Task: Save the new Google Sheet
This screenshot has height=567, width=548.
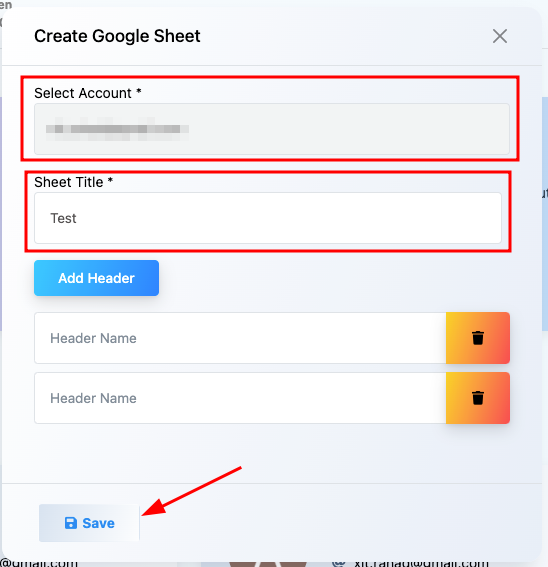Action: point(89,523)
